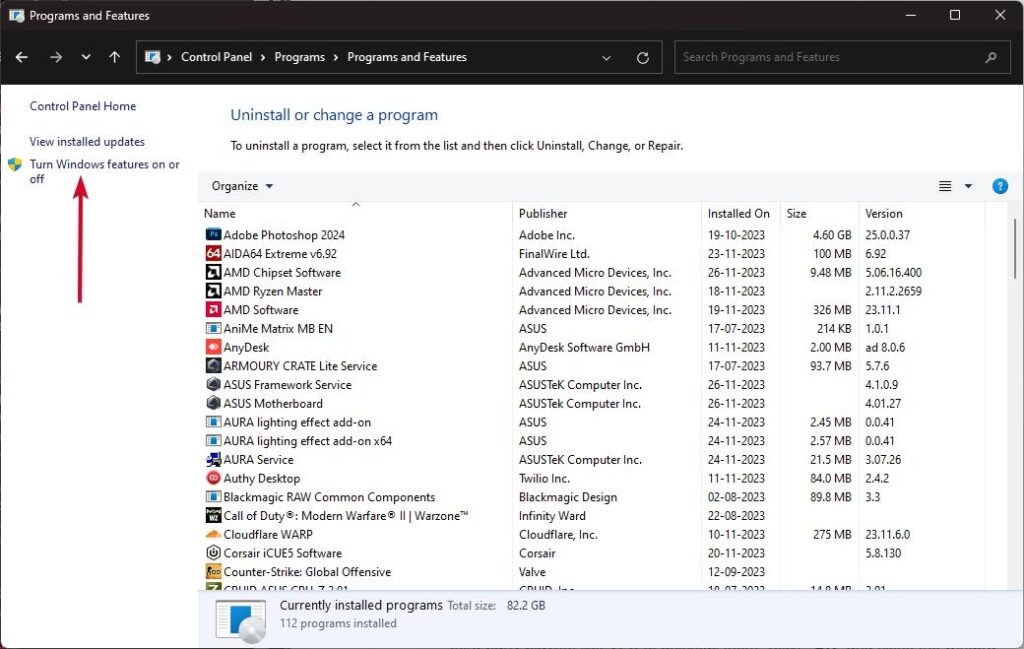
Task: Click the Adobe Photoshop 2024 program icon
Action: click(x=213, y=234)
